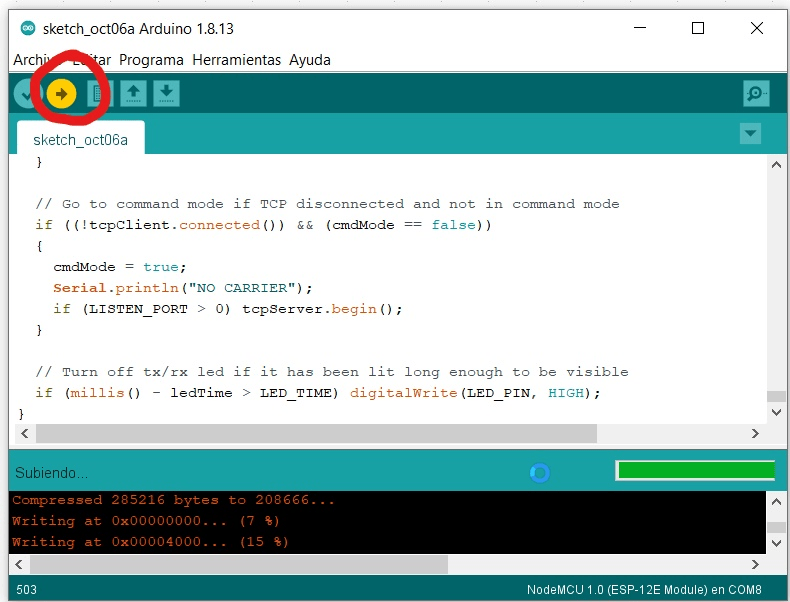This screenshot has width=790, height=602.
Task: Click the "NO CARRIER" string in code
Action: click(238, 288)
